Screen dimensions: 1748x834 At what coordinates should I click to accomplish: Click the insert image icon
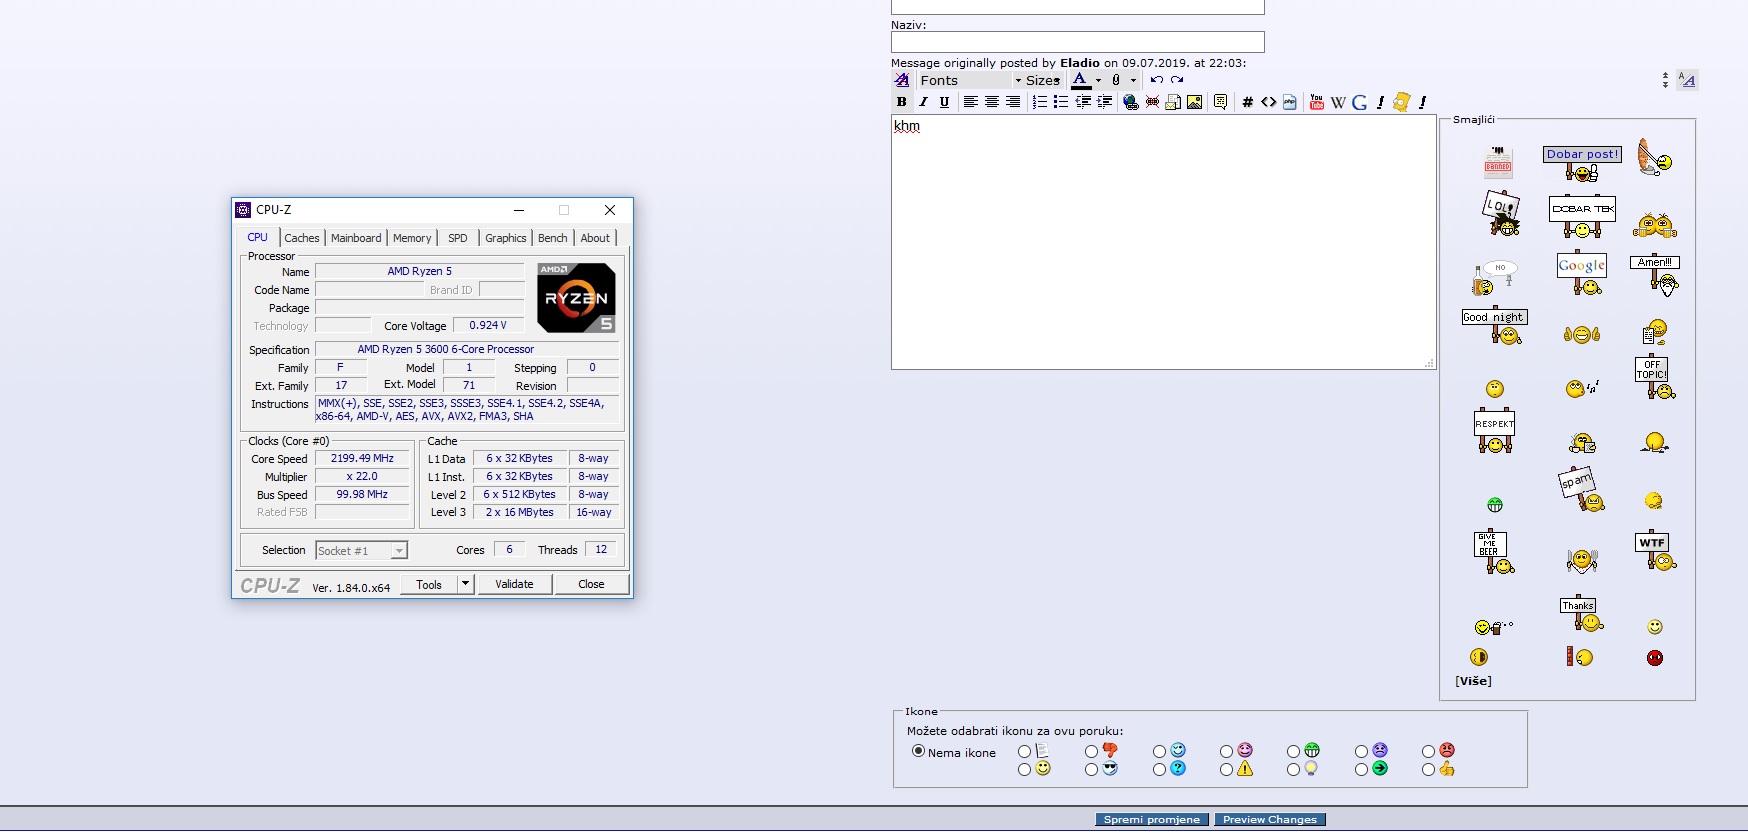tap(1194, 102)
